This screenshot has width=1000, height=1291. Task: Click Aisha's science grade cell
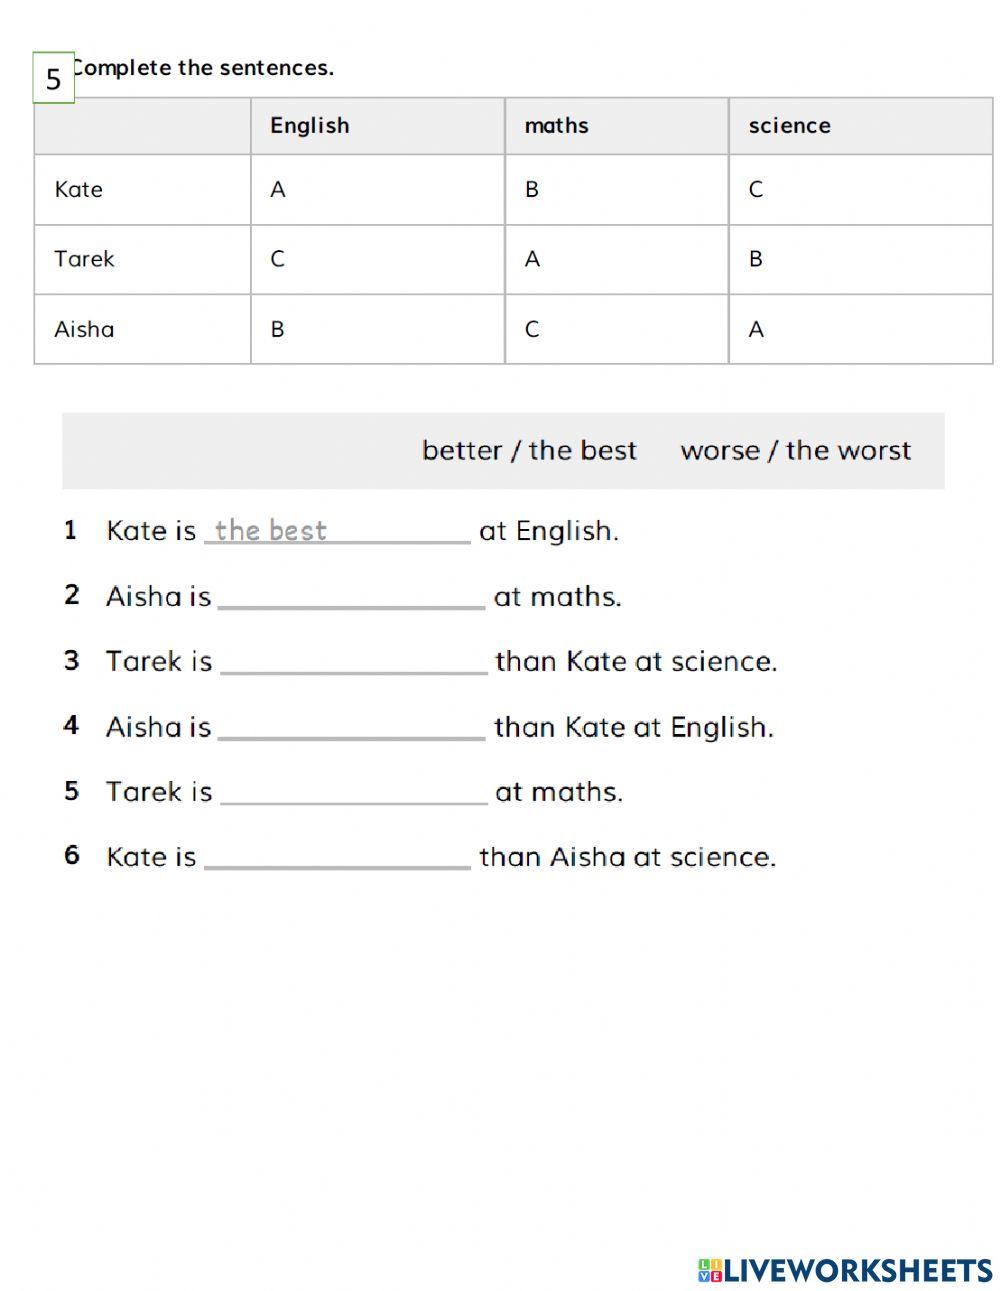pos(860,329)
